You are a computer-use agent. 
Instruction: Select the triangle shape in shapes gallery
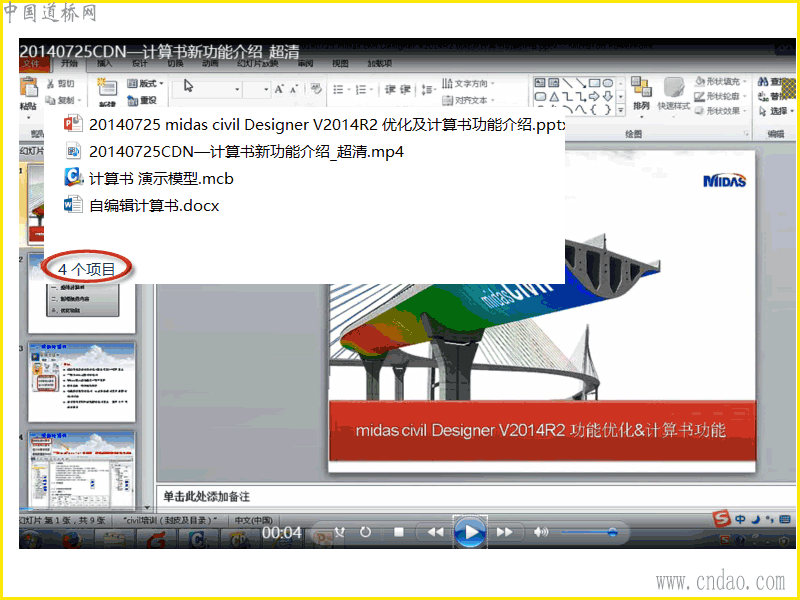click(x=554, y=96)
